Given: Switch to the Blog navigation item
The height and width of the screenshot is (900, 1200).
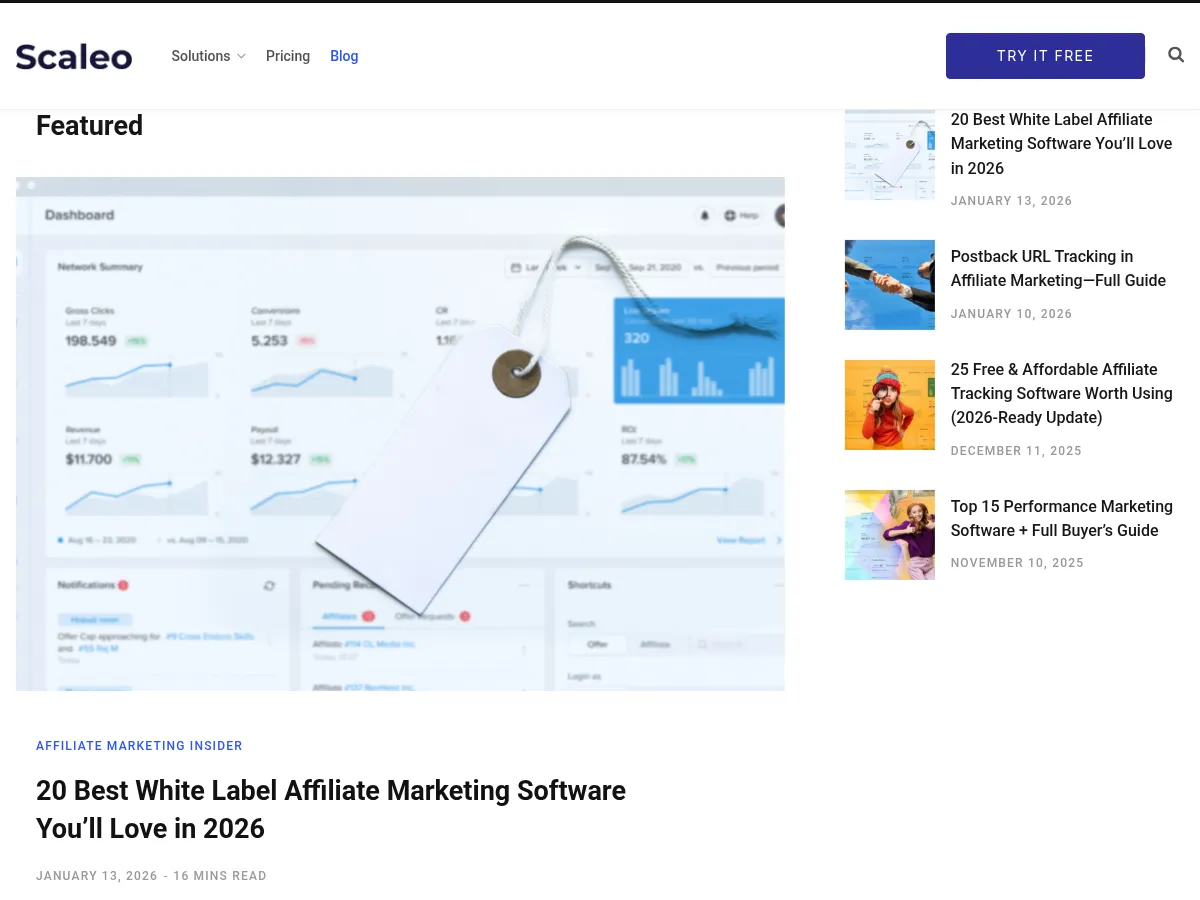Looking at the screenshot, I should point(344,56).
